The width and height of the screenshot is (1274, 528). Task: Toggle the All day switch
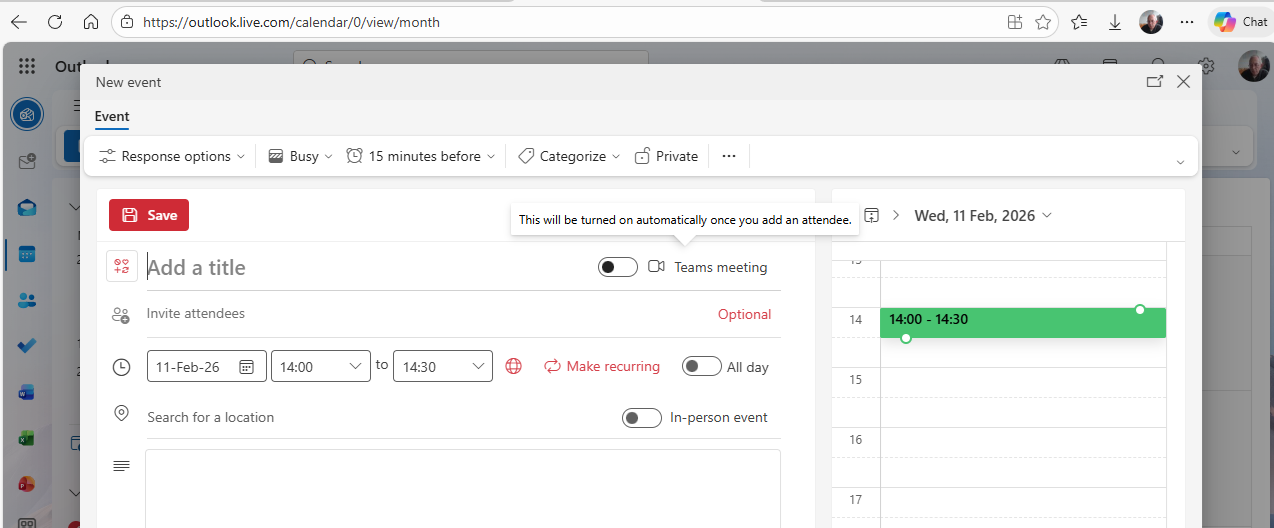tap(702, 366)
